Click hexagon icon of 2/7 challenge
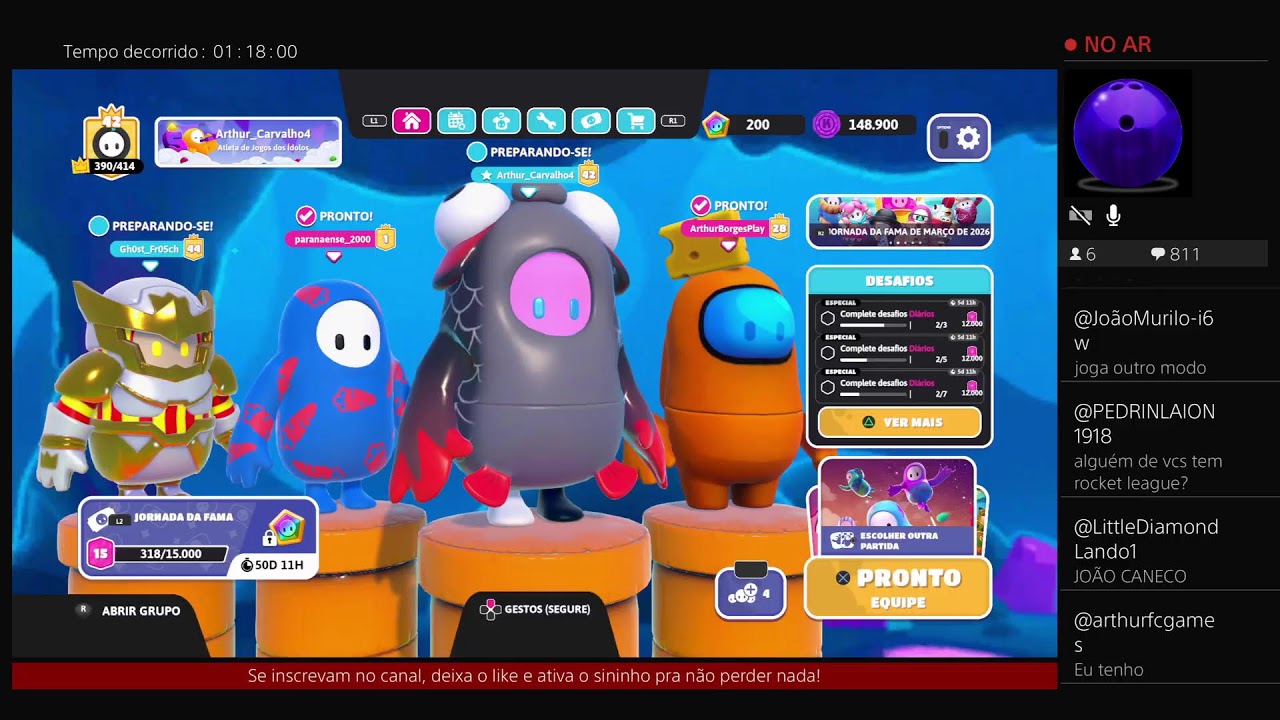Screen dimensions: 1280x720 pos(828,388)
